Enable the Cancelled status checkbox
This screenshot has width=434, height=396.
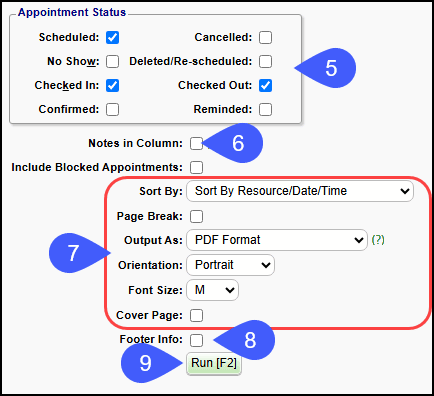(265, 37)
